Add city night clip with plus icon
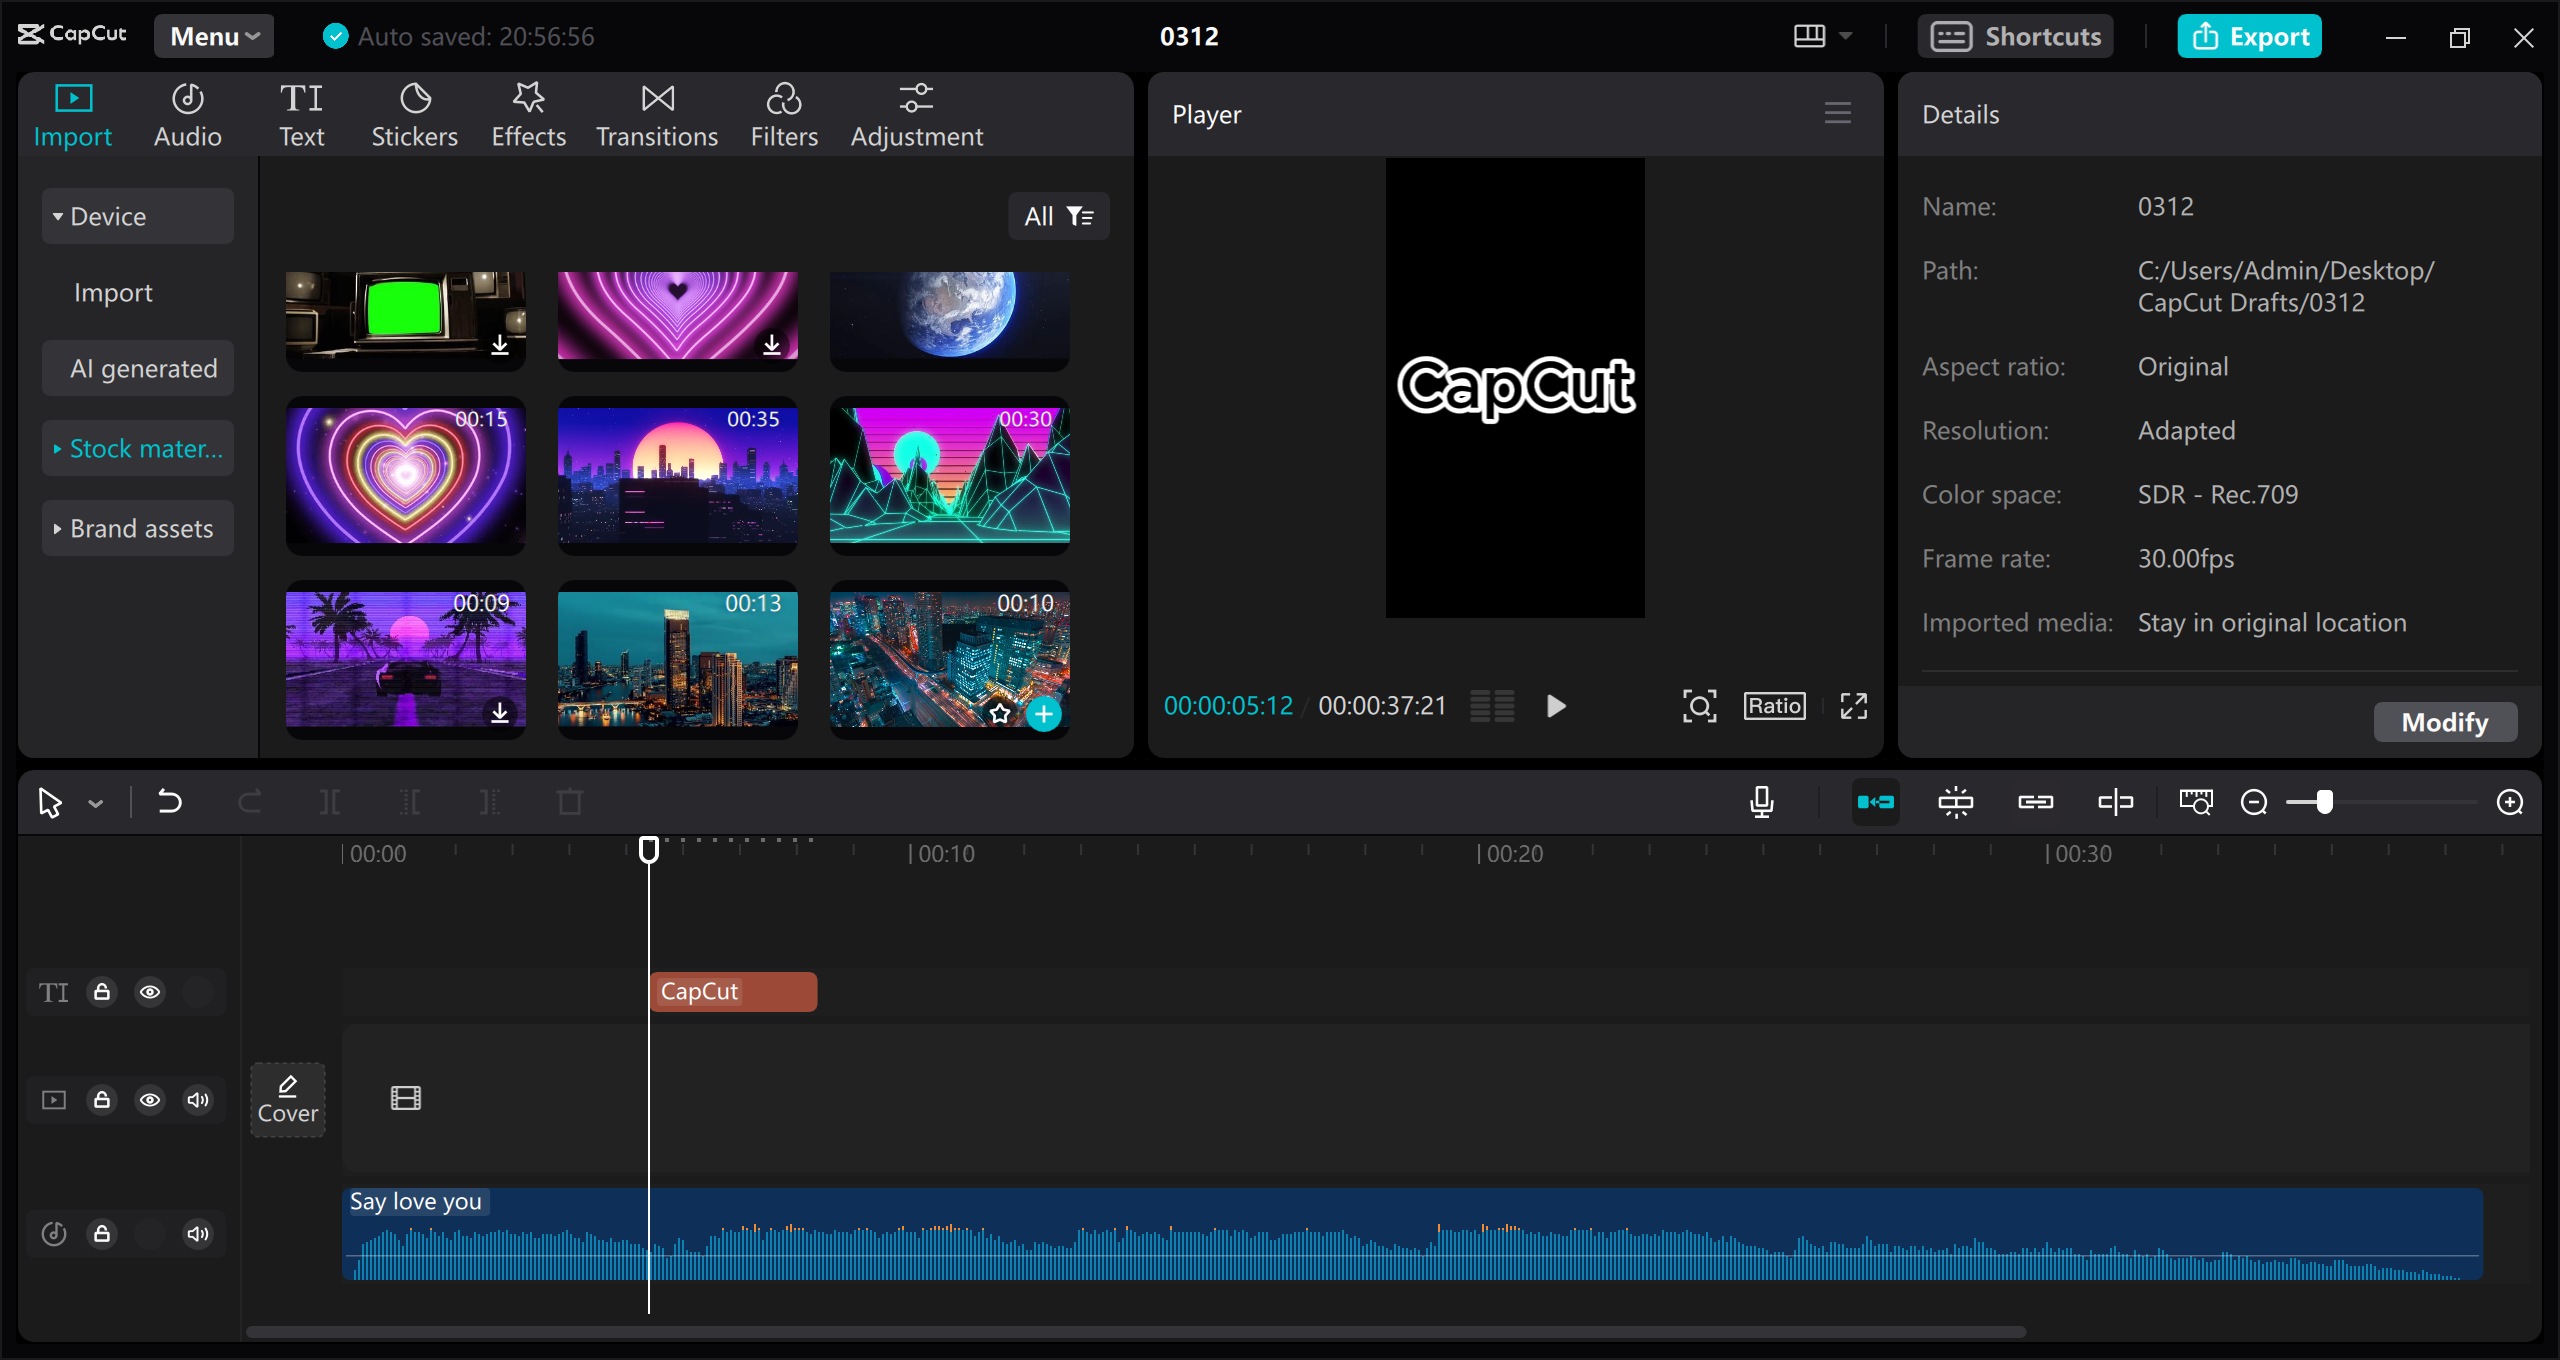The image size is (2560, 1360). tap(1044, 713)
